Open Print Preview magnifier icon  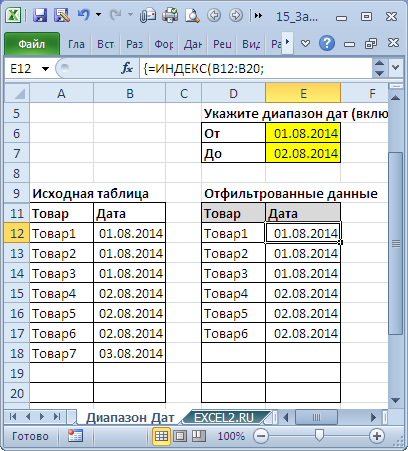[x=192, y=15]
